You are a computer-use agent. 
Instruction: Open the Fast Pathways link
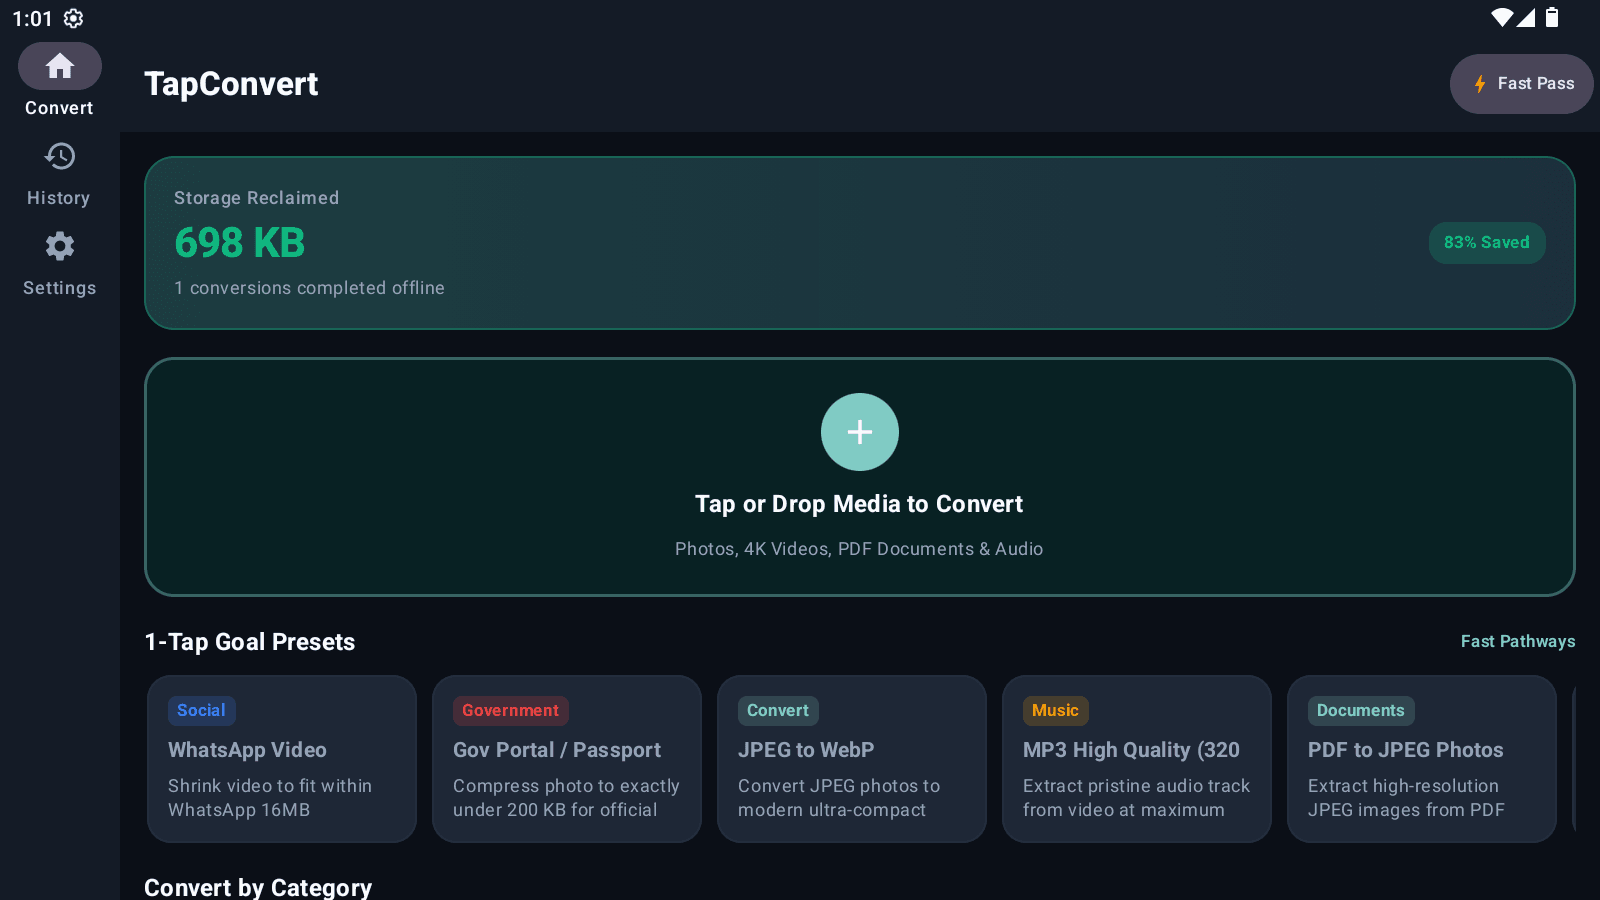point(1518,641)
